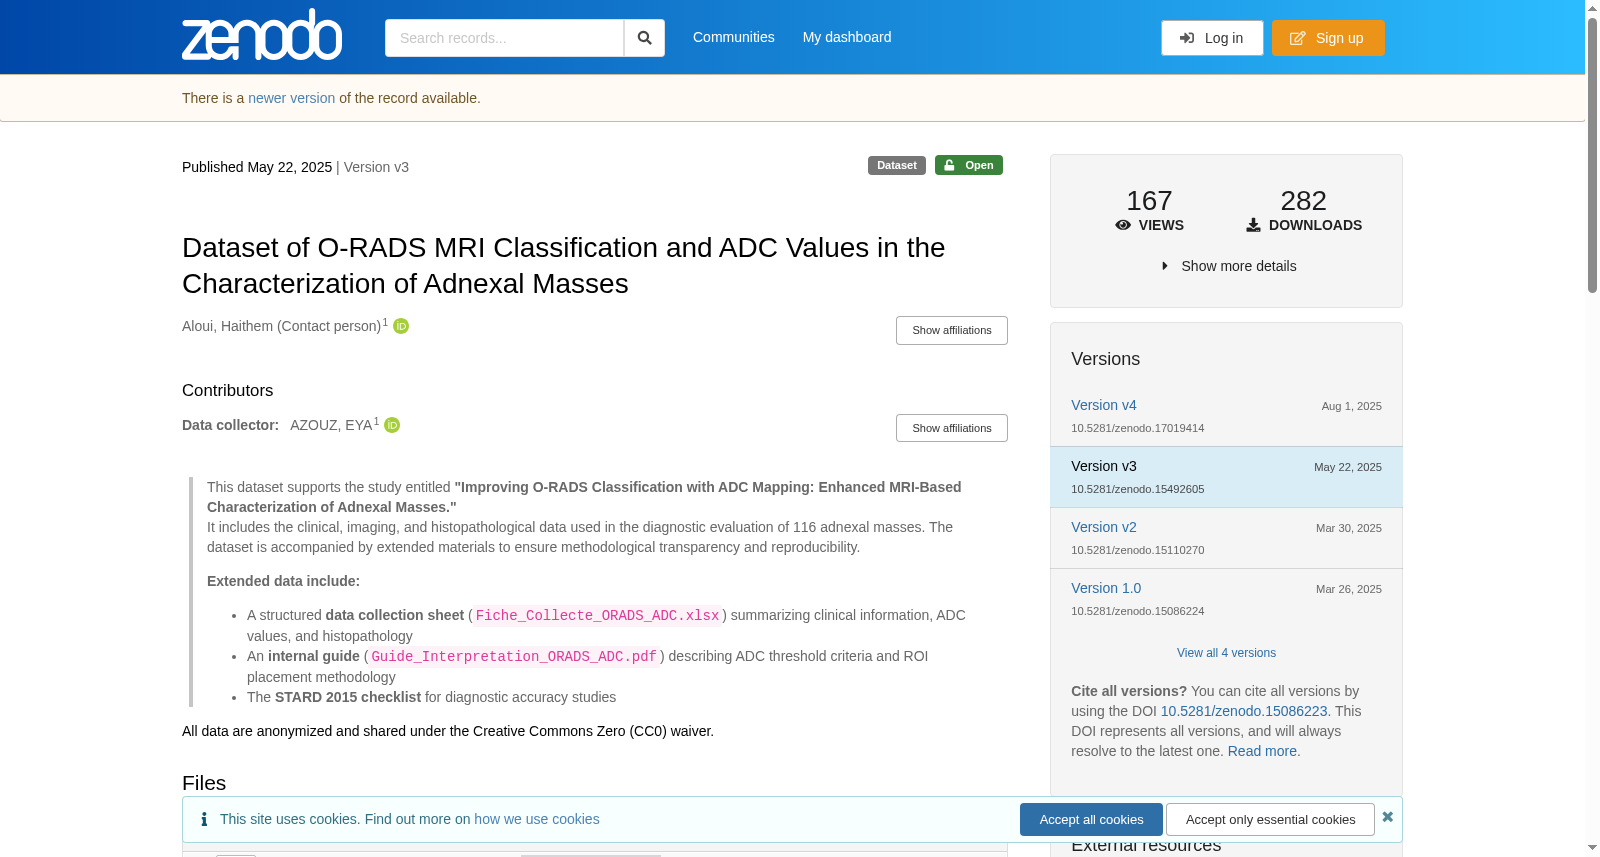Dismiss the cookie banner with X
The width and height of the screenshot is (1600, 857).
[x=1387, y=817]
